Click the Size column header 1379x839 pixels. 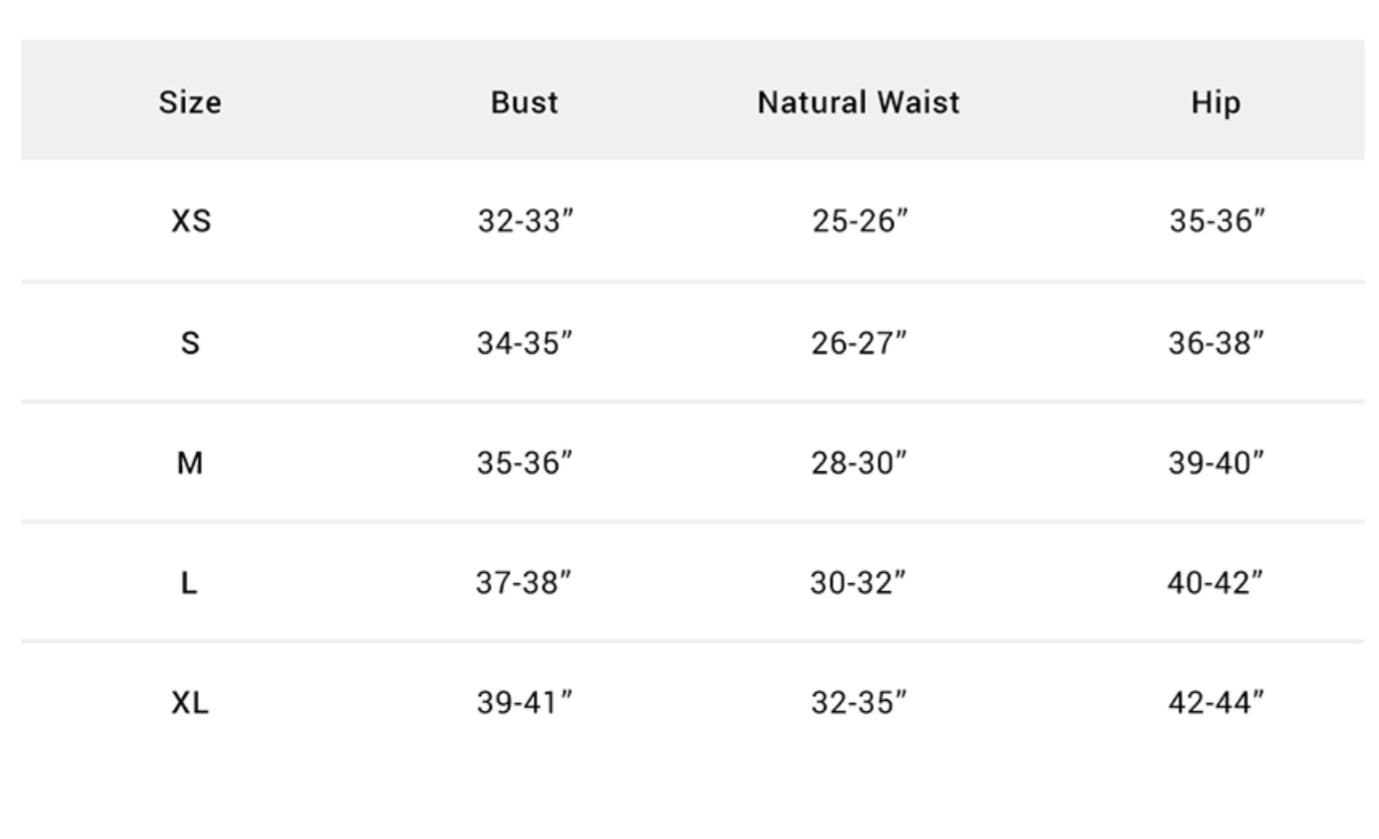click(x=190, y=102)
